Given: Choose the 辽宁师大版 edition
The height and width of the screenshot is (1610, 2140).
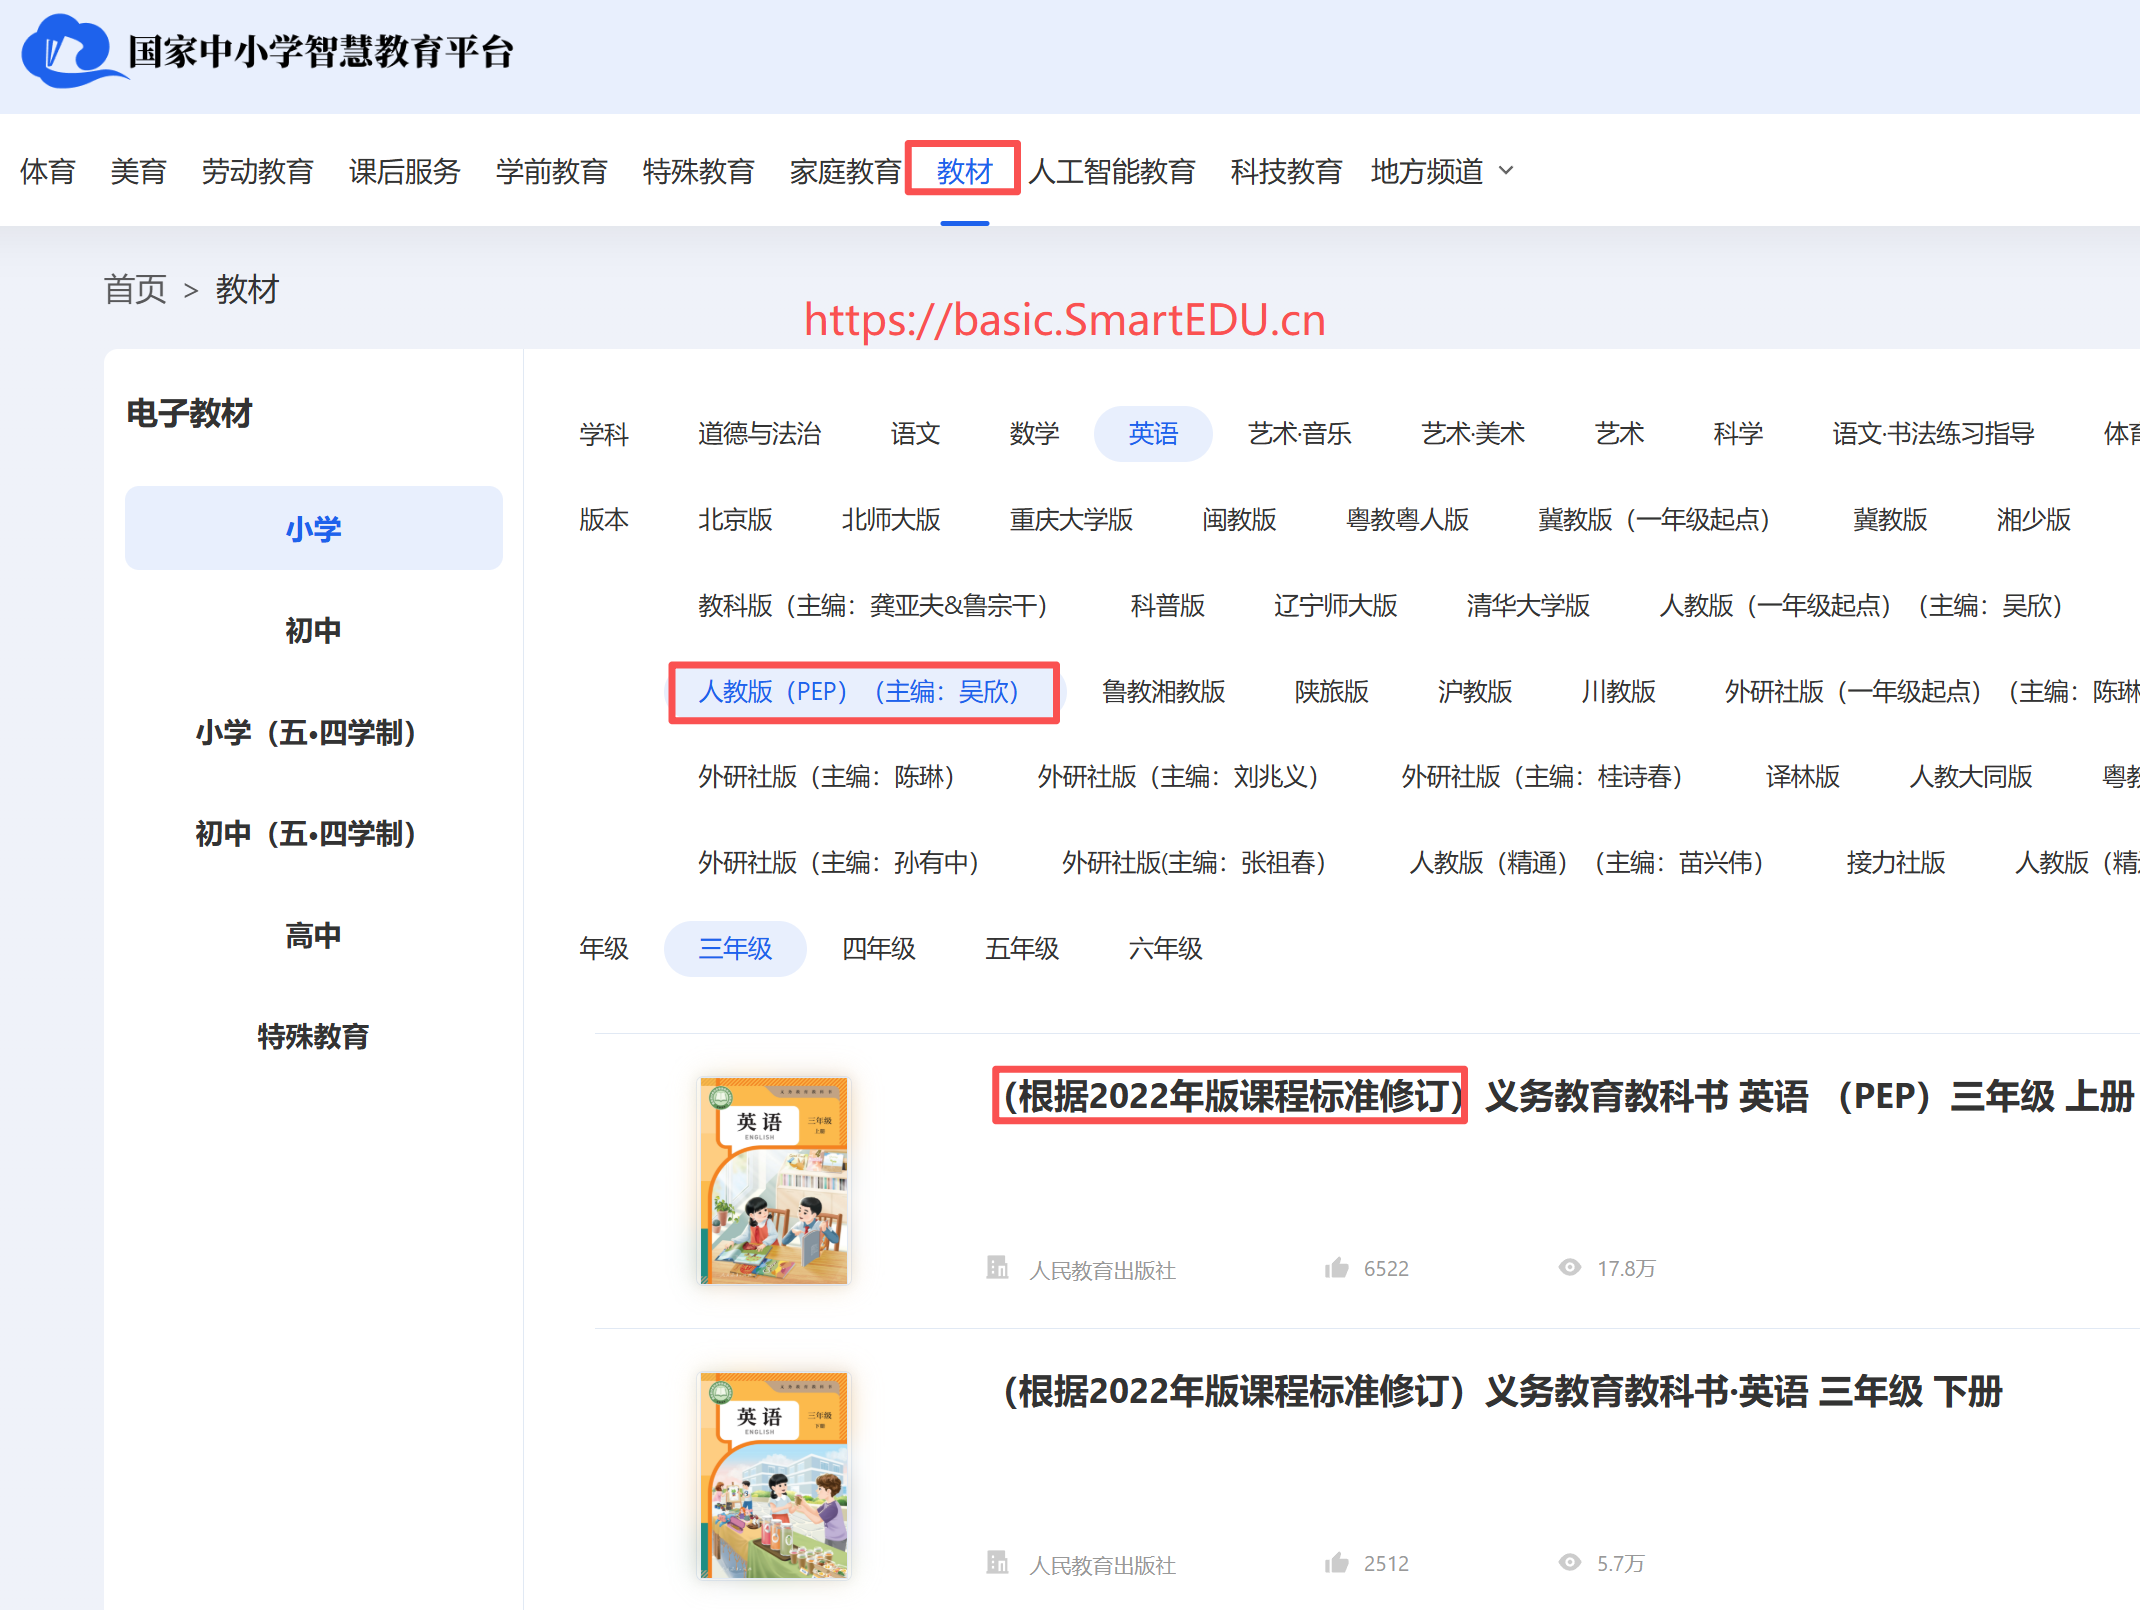Looking at the screenshot, I should tap(1335, 605).
